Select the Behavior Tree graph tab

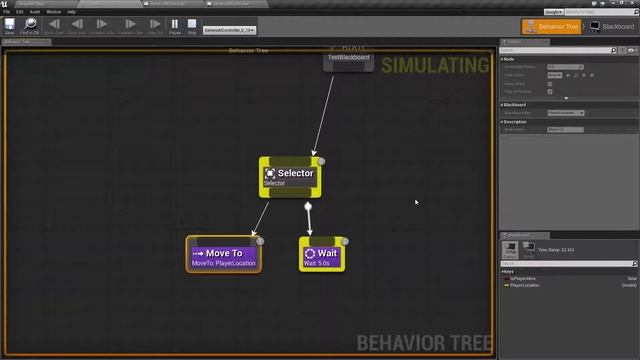(x=26, y=42)
